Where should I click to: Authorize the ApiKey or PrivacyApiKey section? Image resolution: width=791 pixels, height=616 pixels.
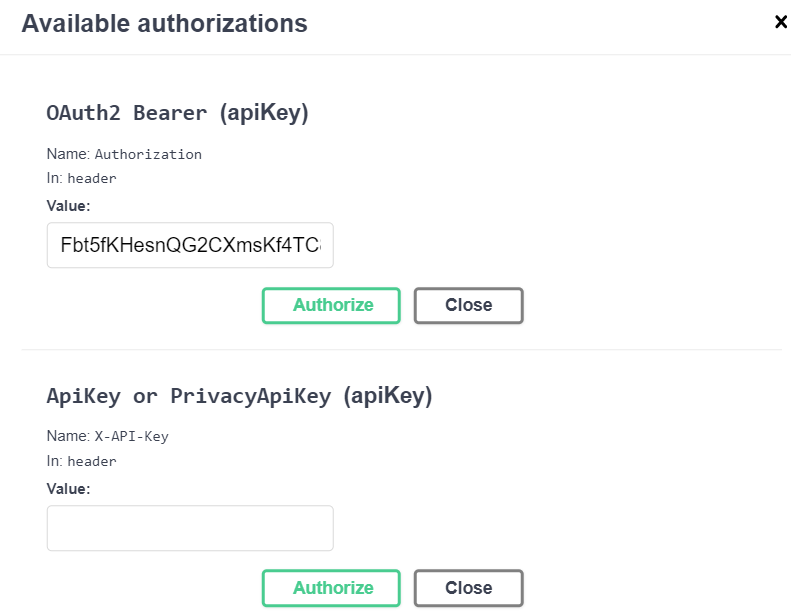coord(331,588)
